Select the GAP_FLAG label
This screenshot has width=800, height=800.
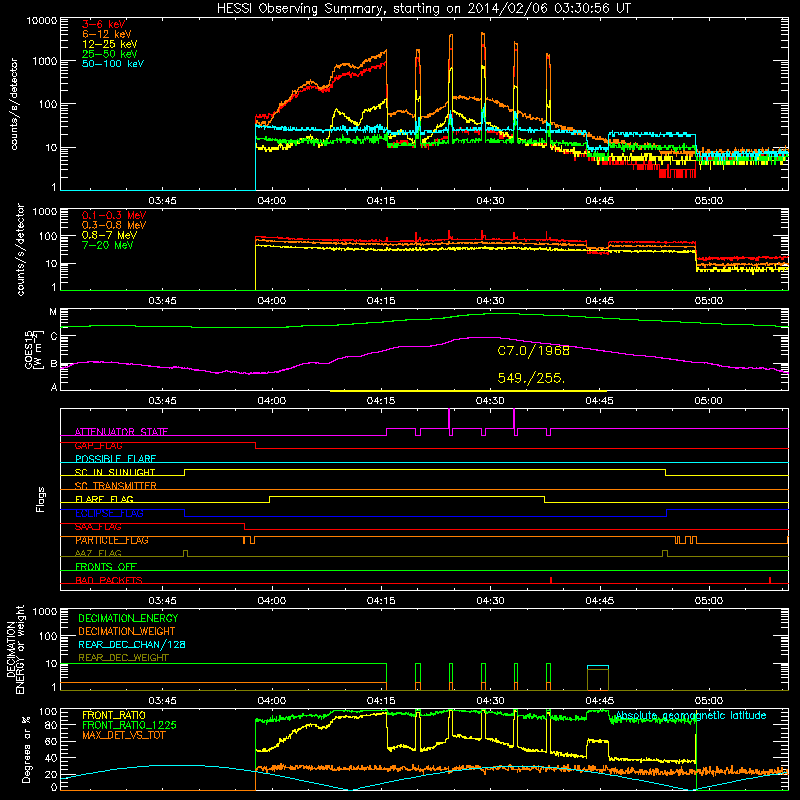98,445
